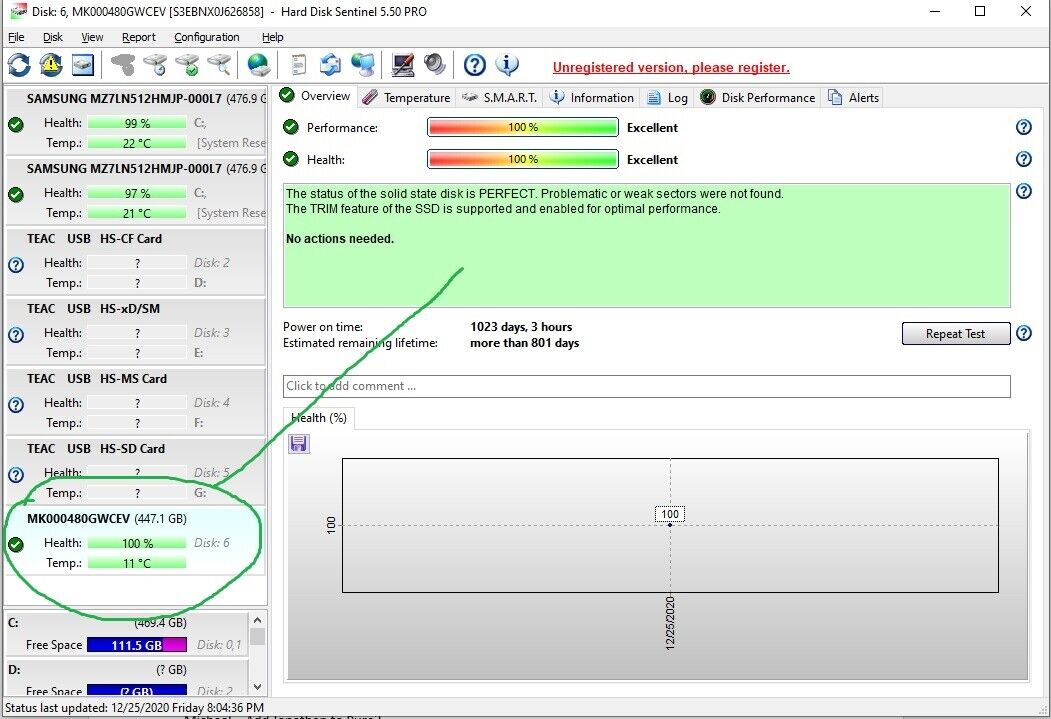The image size is (1051, 719).
Task: Save the health graph using floppy icon
Action: [299, 443]
